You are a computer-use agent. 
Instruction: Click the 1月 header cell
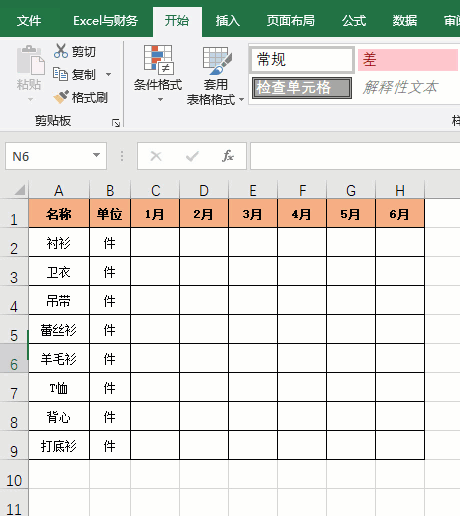(155, 213)
